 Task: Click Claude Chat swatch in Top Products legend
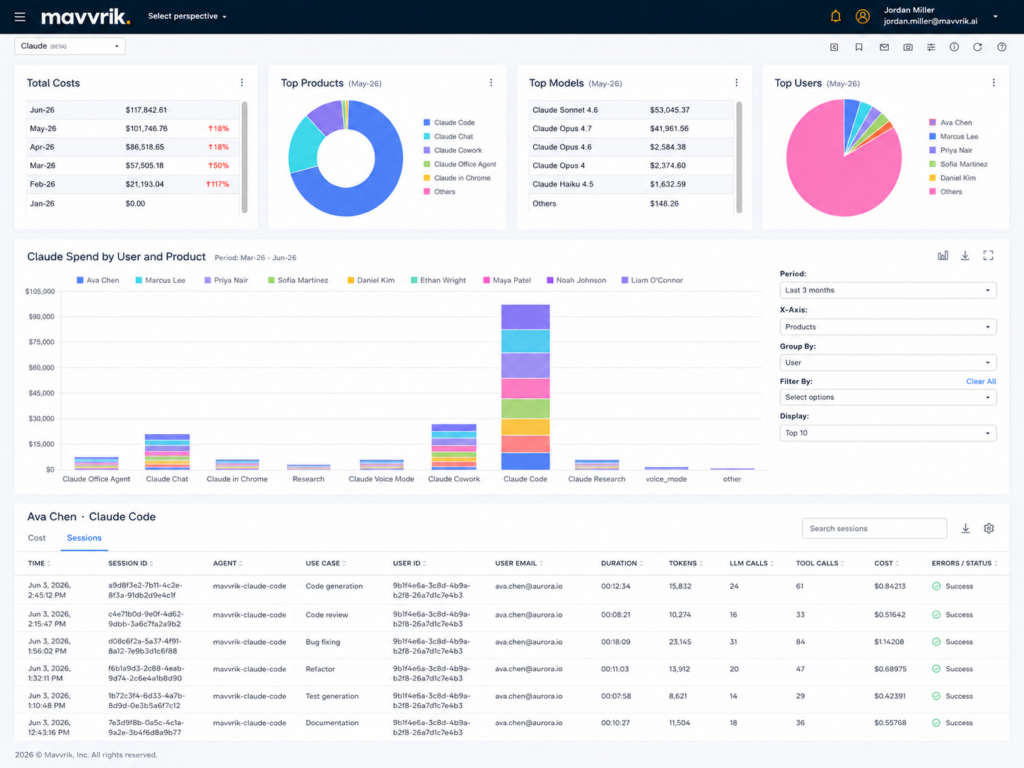(x=427, y=136)
